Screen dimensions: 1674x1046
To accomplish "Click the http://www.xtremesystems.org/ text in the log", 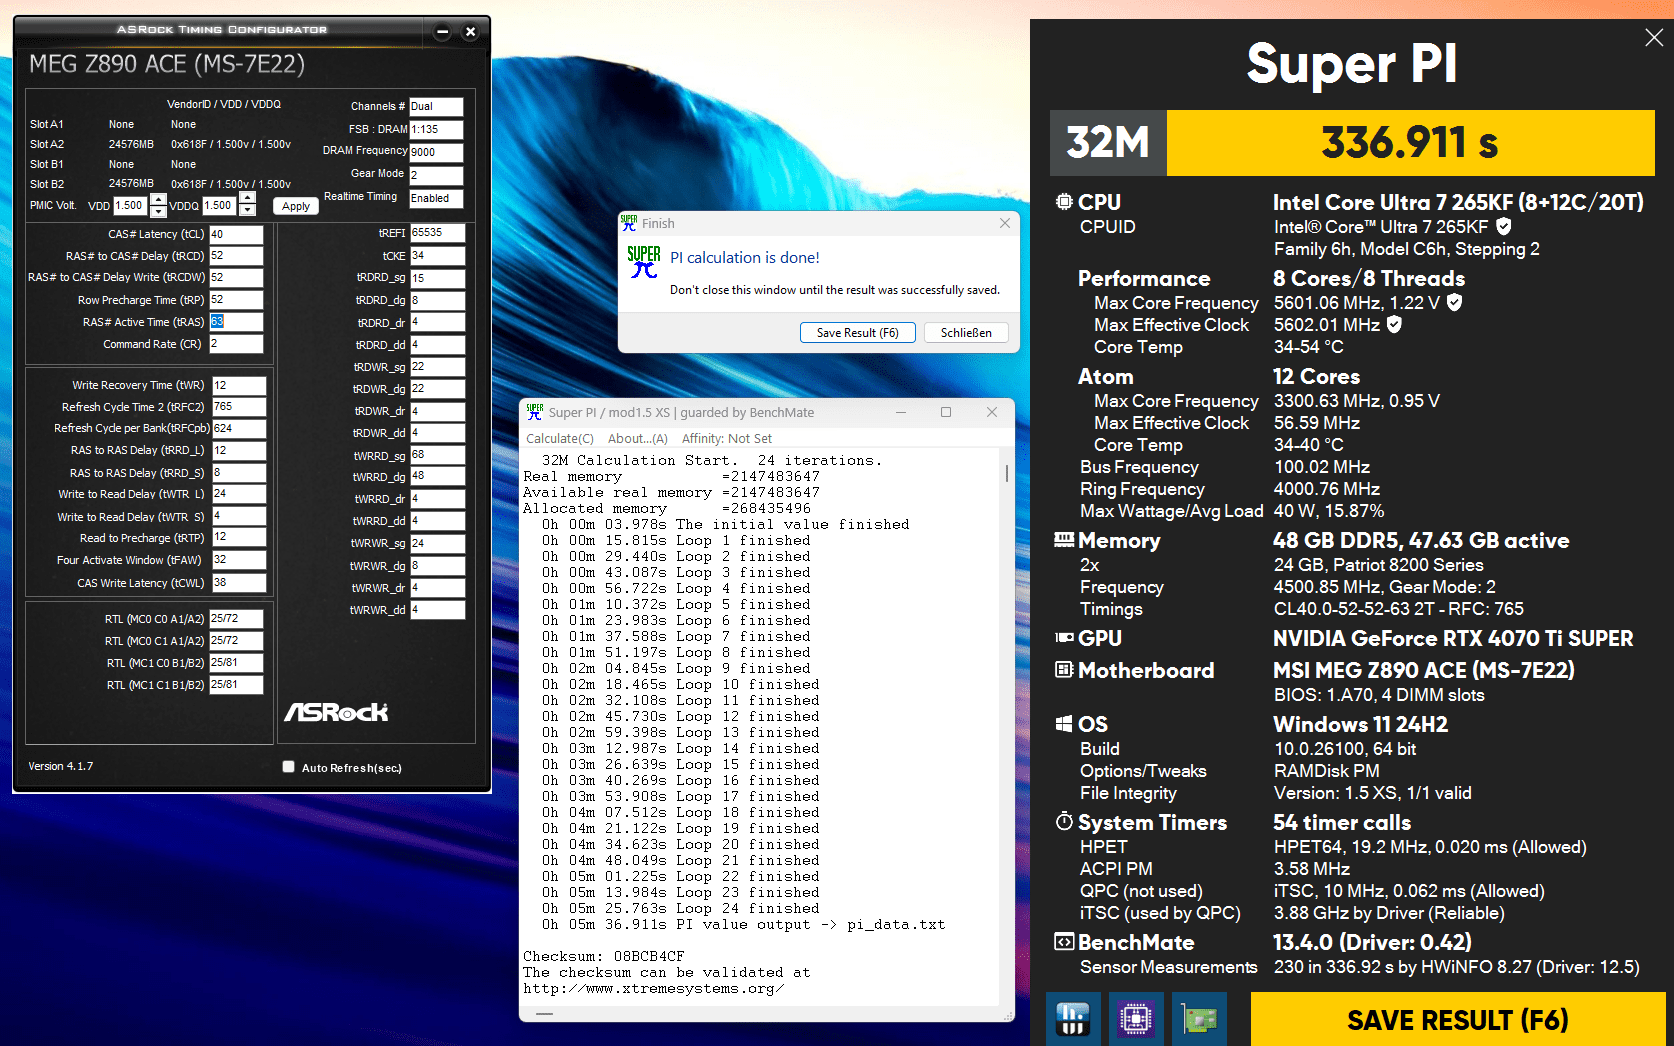I will pos(653,988).
